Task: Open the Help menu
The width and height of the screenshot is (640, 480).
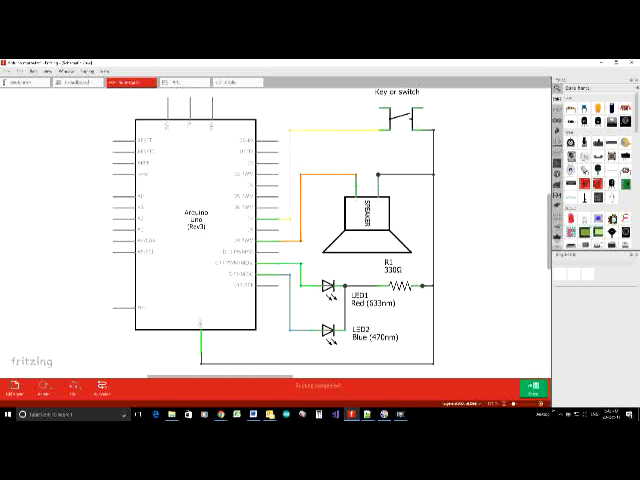Action: click(104, 71)
